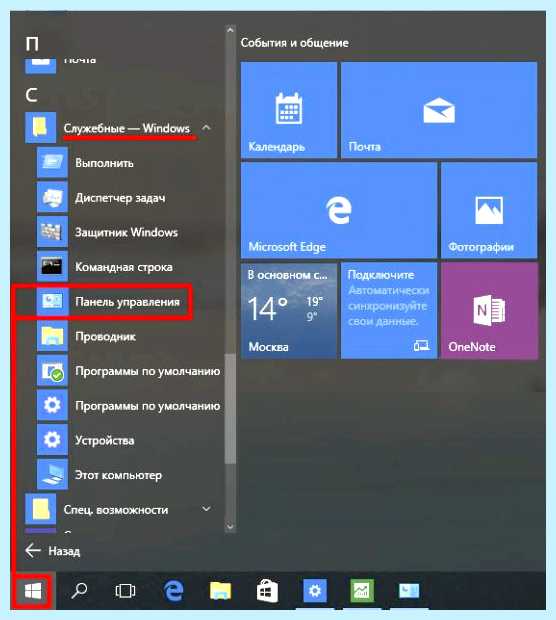Click the Командная строка text label
Viewport: 556px width, 620px height.
pyautogui.click(x=124, y=267)
